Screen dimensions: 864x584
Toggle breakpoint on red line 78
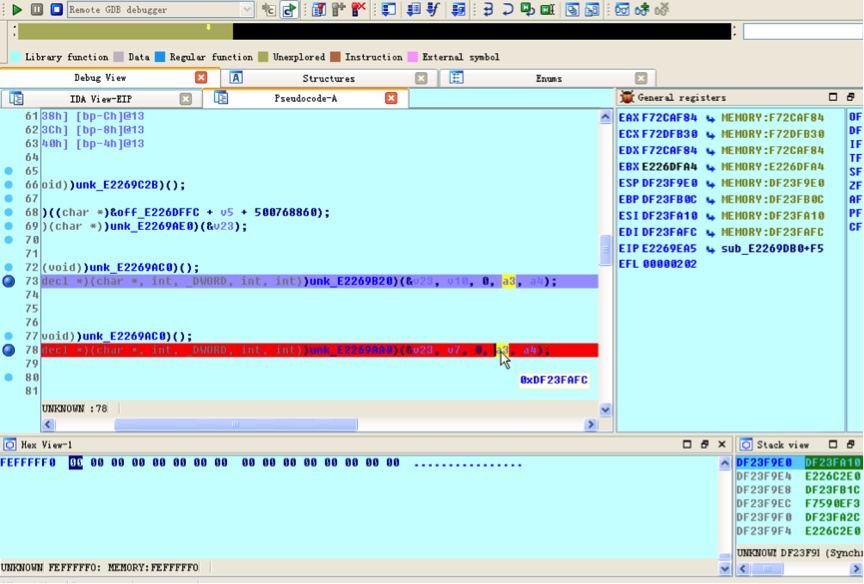(9, 350)
